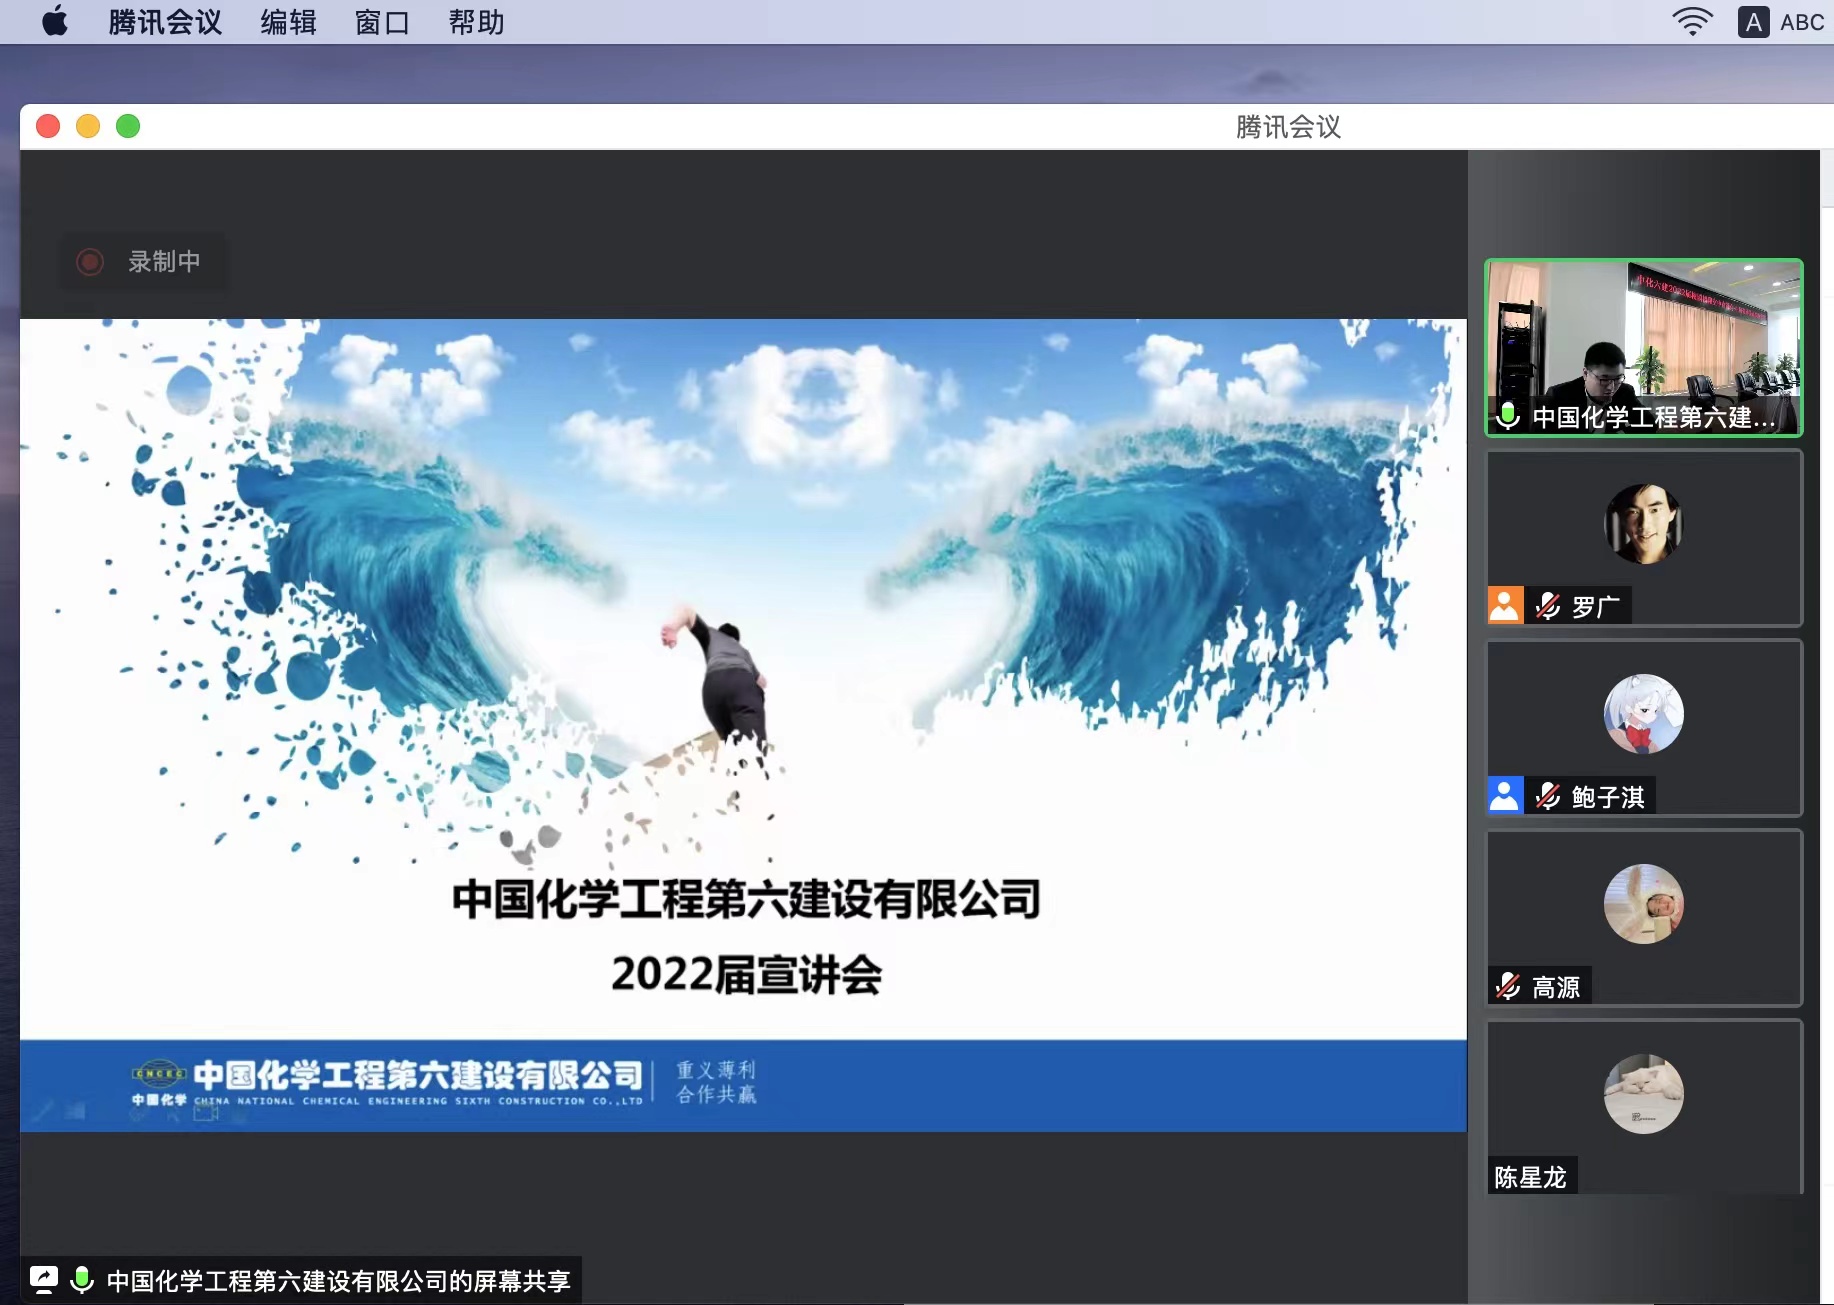Open the 编辑 menu
This screenshot has width=1834, height=1305.
point(288,22)
